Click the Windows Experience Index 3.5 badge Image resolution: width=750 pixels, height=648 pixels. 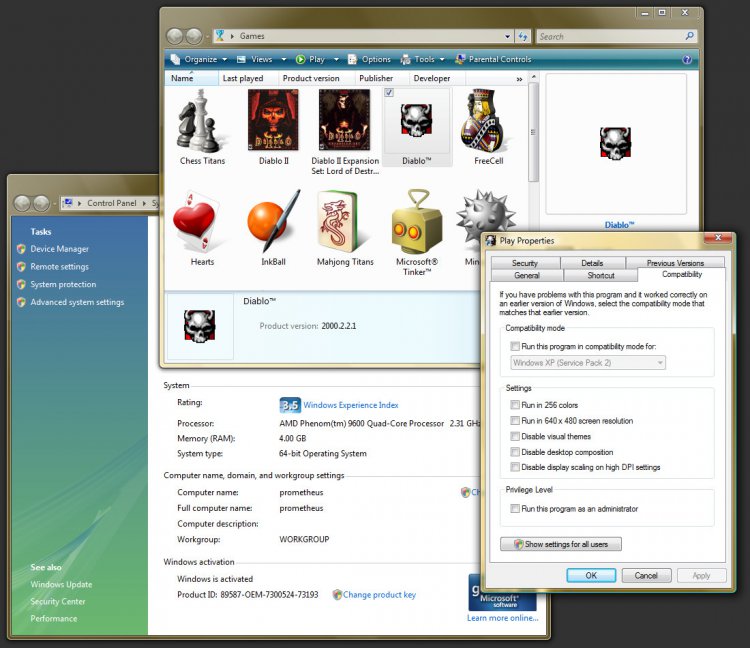pos(290,405)
